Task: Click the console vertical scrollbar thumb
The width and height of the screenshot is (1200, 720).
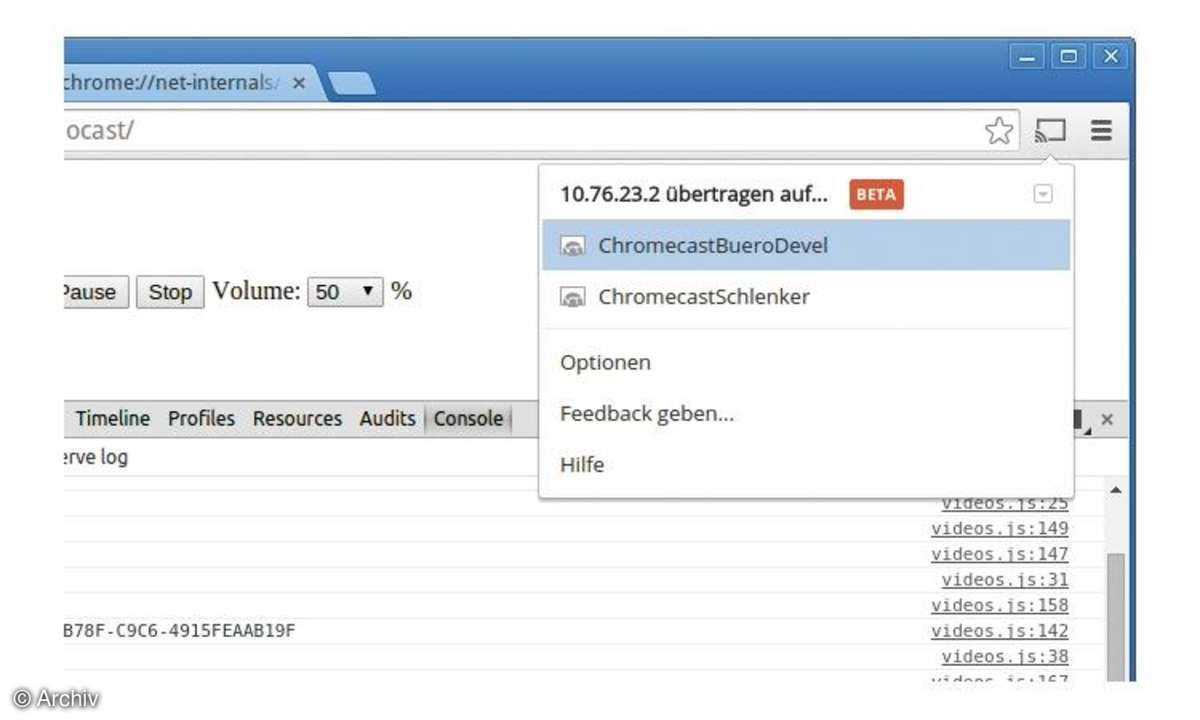Action: coord(1115,615)
